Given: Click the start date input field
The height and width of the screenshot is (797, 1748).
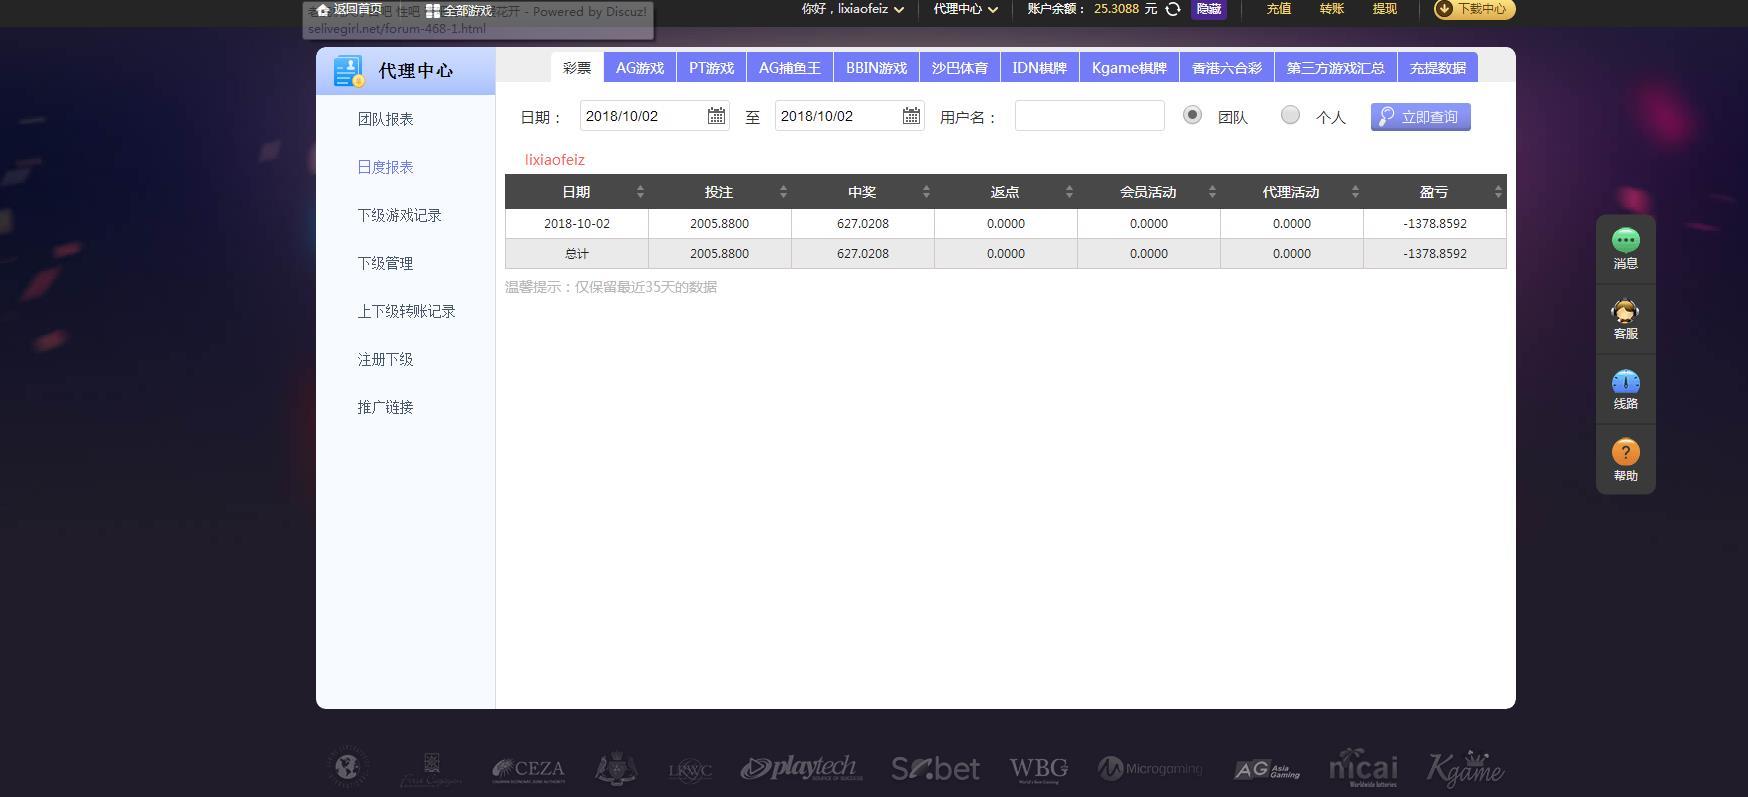Looking at the screenshot, I should (655, 116).
